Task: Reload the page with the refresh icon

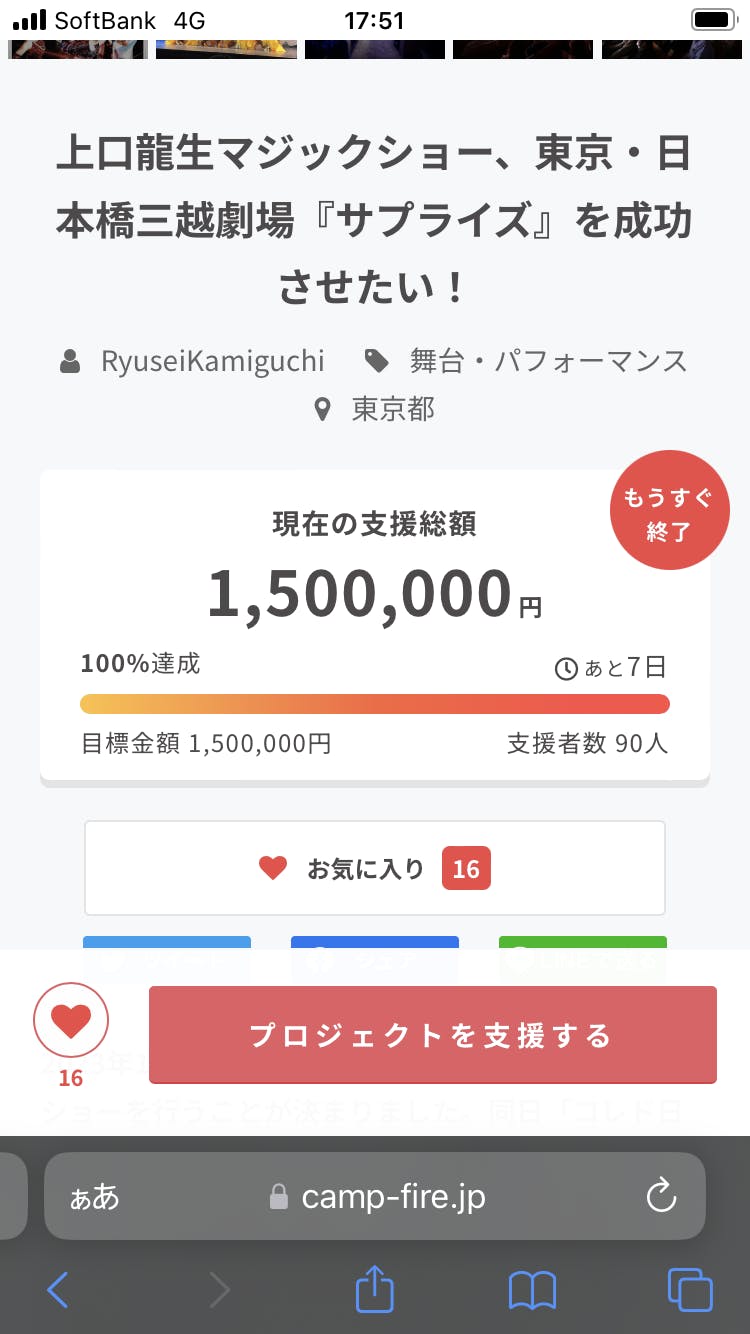Action: 661,1196
